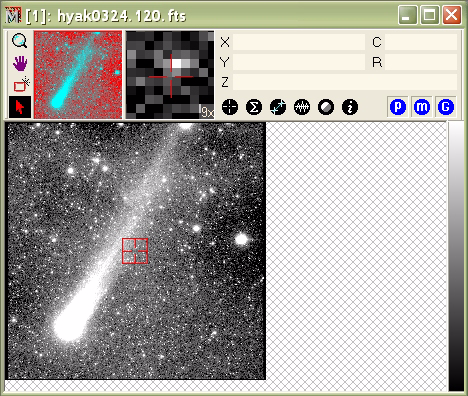468x396 pixels.
Task: Click the 9x magnified pixel view
Action: pos(170,75)
